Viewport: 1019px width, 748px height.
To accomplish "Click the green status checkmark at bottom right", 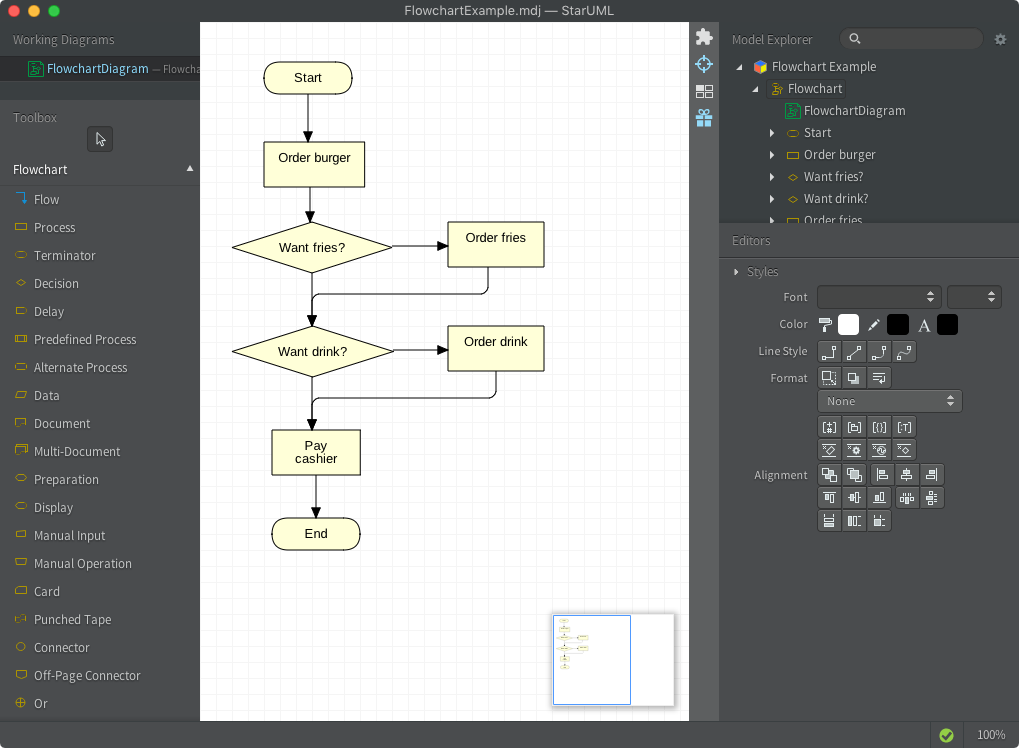I will click(946, 734).
